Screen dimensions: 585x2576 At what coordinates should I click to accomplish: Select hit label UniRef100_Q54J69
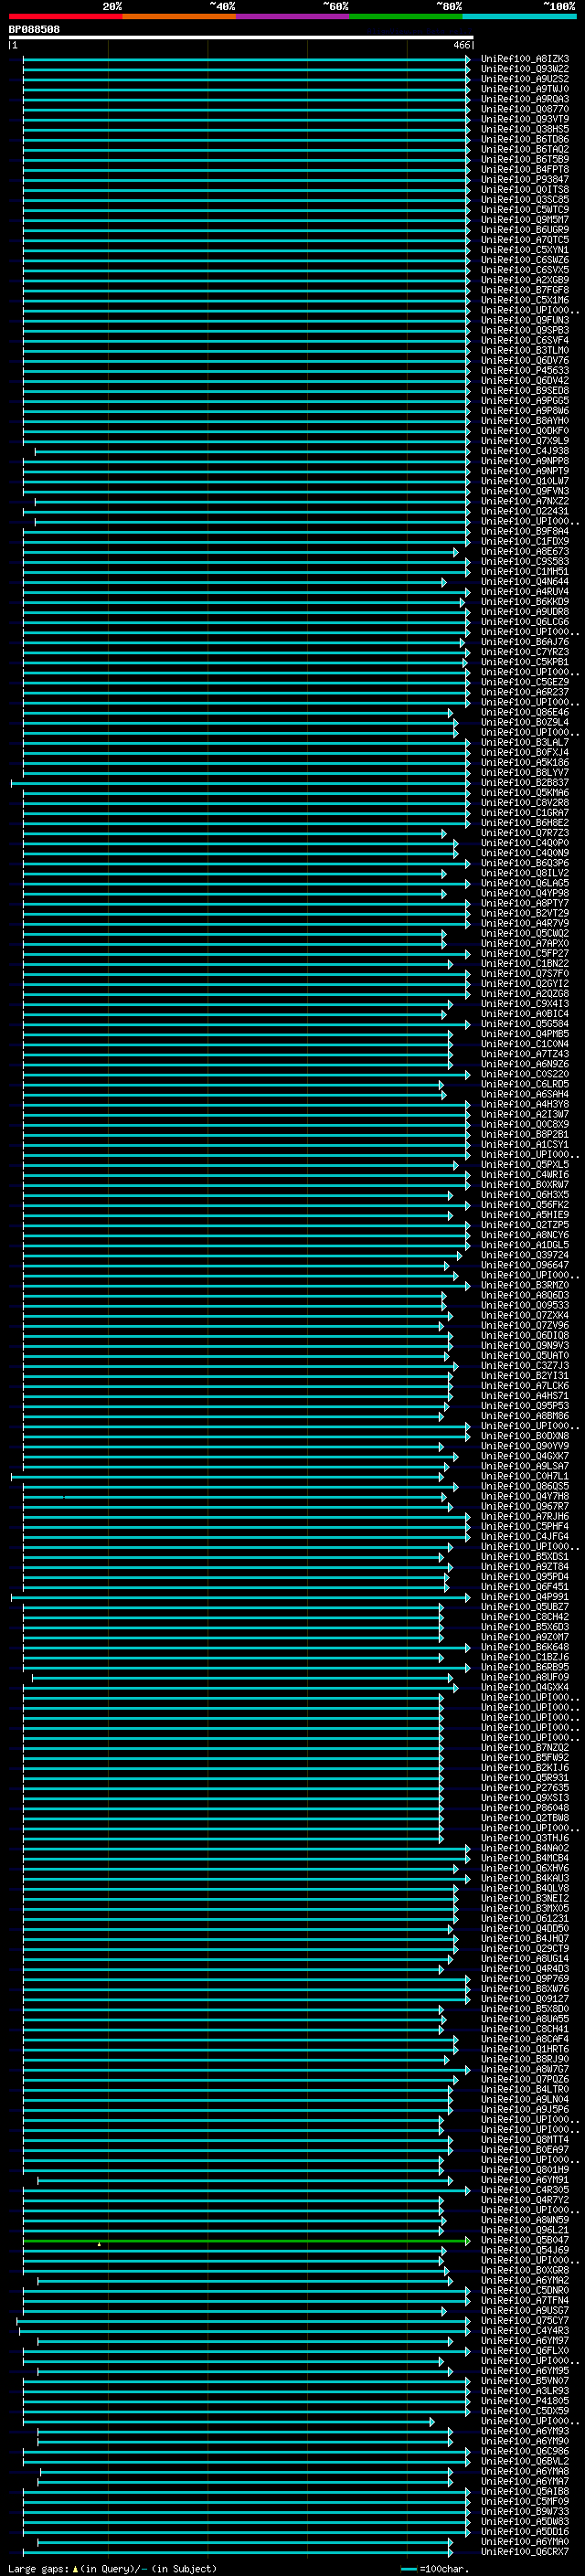pos(525,2252)
